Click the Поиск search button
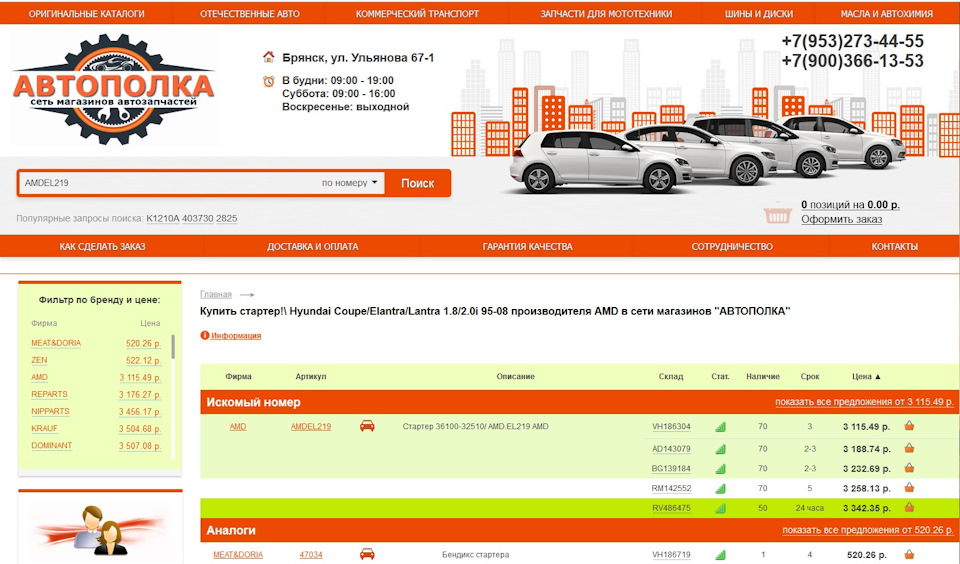 tap(418, 183)
